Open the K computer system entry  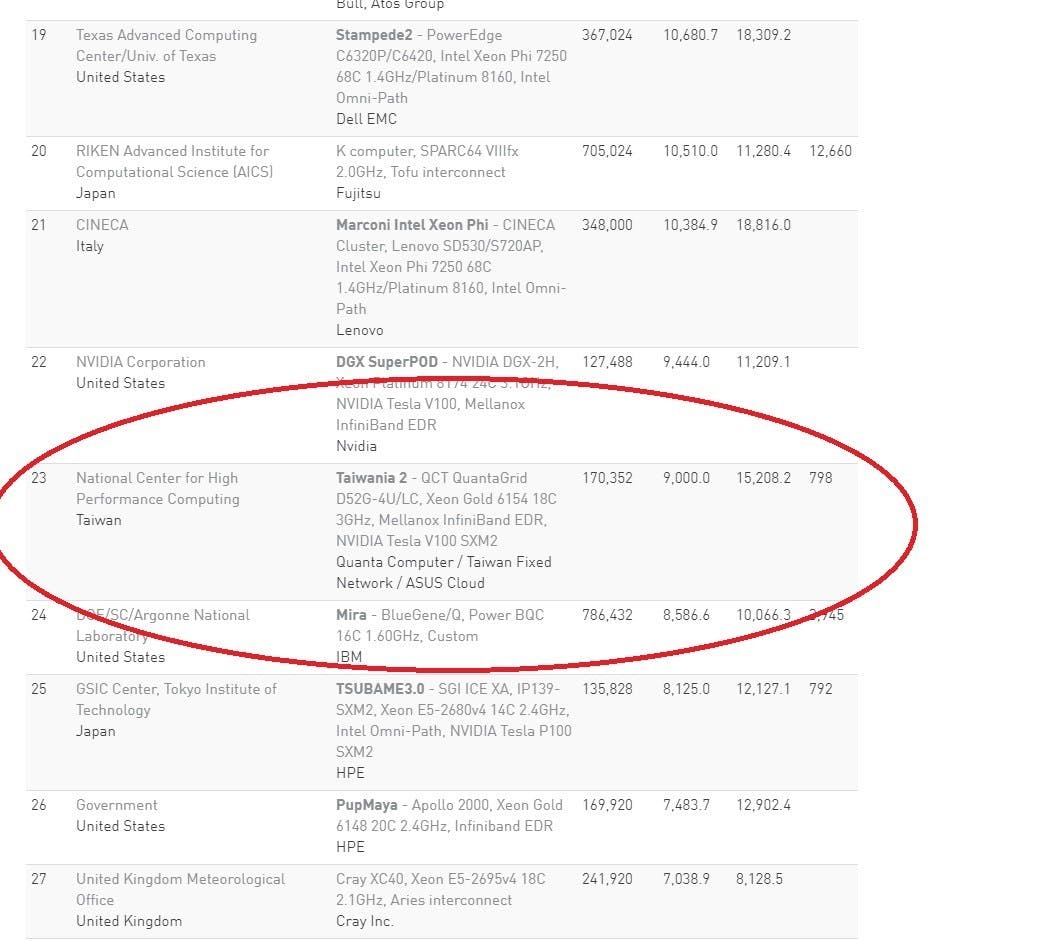(x=427, y=161)
